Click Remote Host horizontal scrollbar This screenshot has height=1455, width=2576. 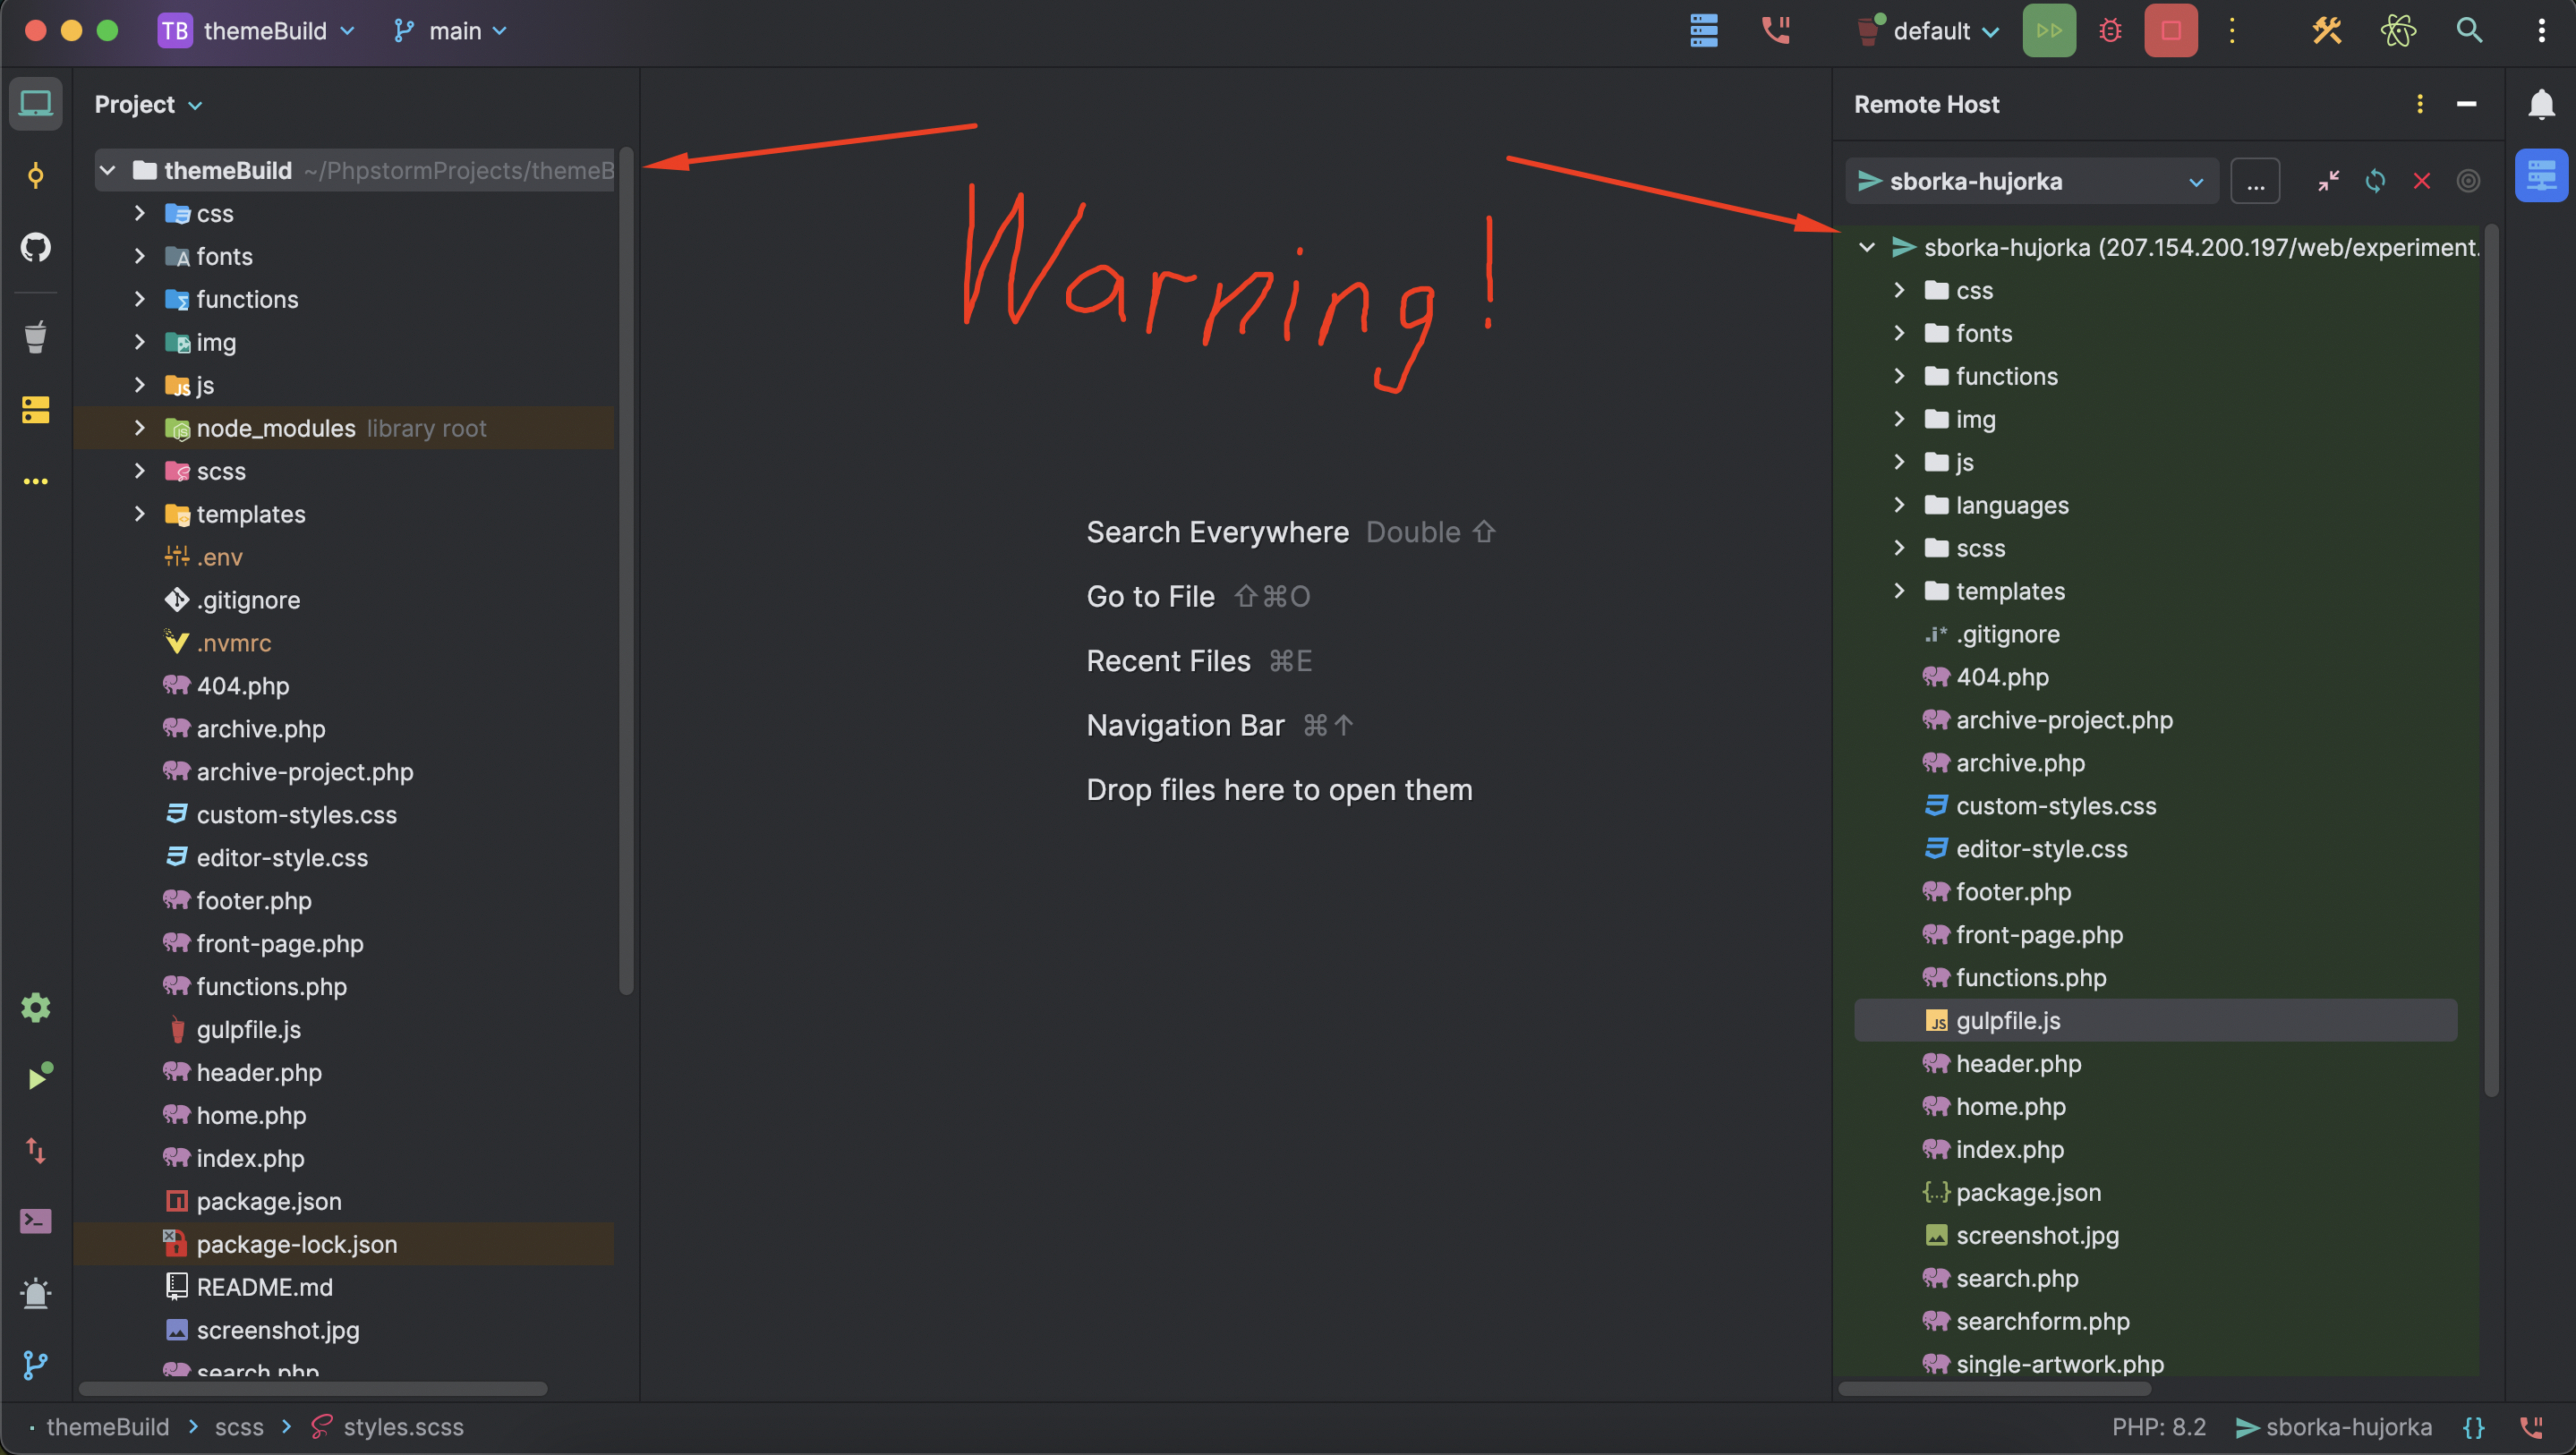[1995, 1388]
